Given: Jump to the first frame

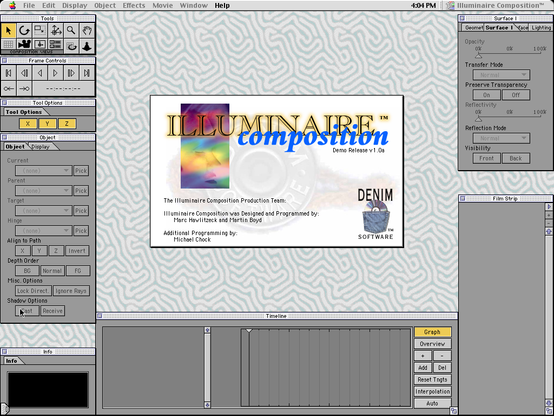Looking at the screenshot, I should (8, 73).
